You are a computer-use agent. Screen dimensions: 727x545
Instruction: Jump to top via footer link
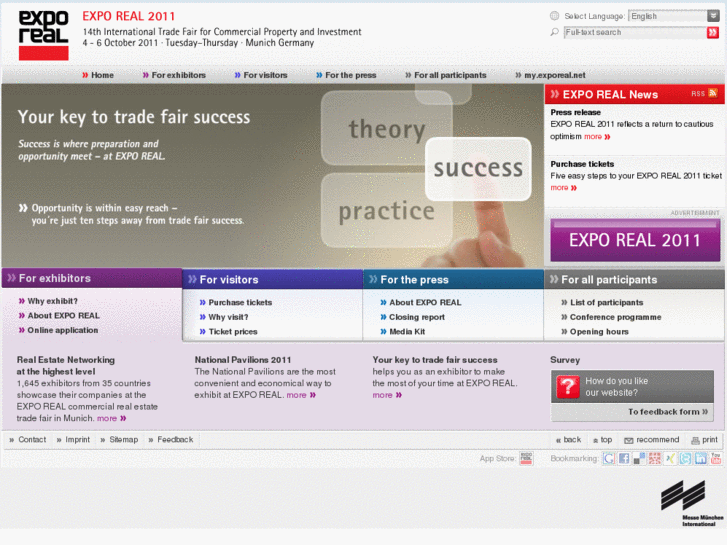point(603,440)
